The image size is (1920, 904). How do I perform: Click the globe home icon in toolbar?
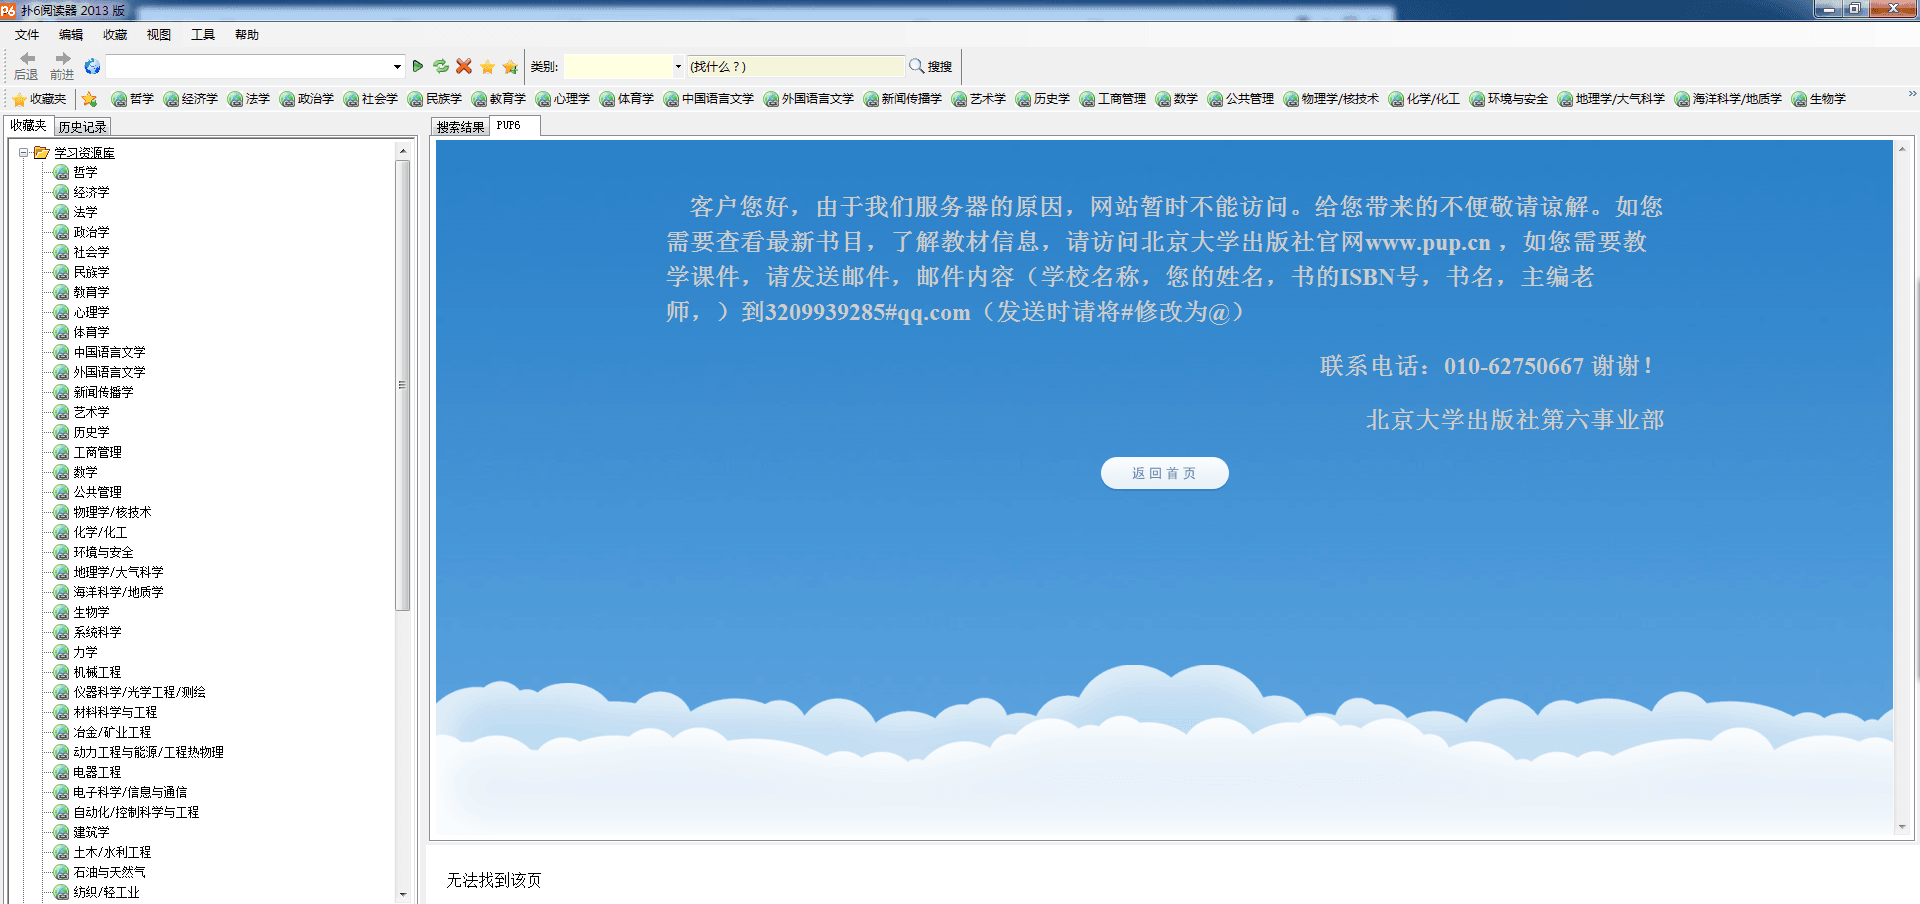tap(92, 66)
